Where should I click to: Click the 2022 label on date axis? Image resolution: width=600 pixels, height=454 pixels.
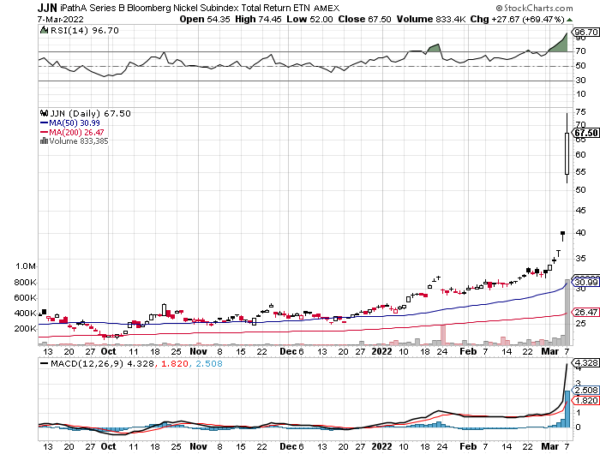382,351
